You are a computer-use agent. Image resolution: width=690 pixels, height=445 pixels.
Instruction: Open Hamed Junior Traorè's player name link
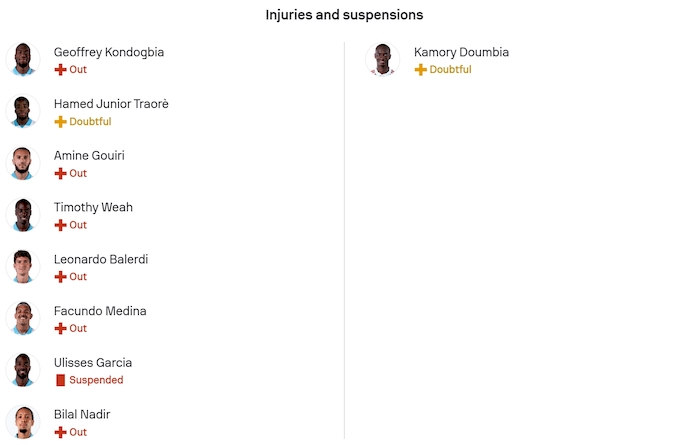[x=111, y=104]
